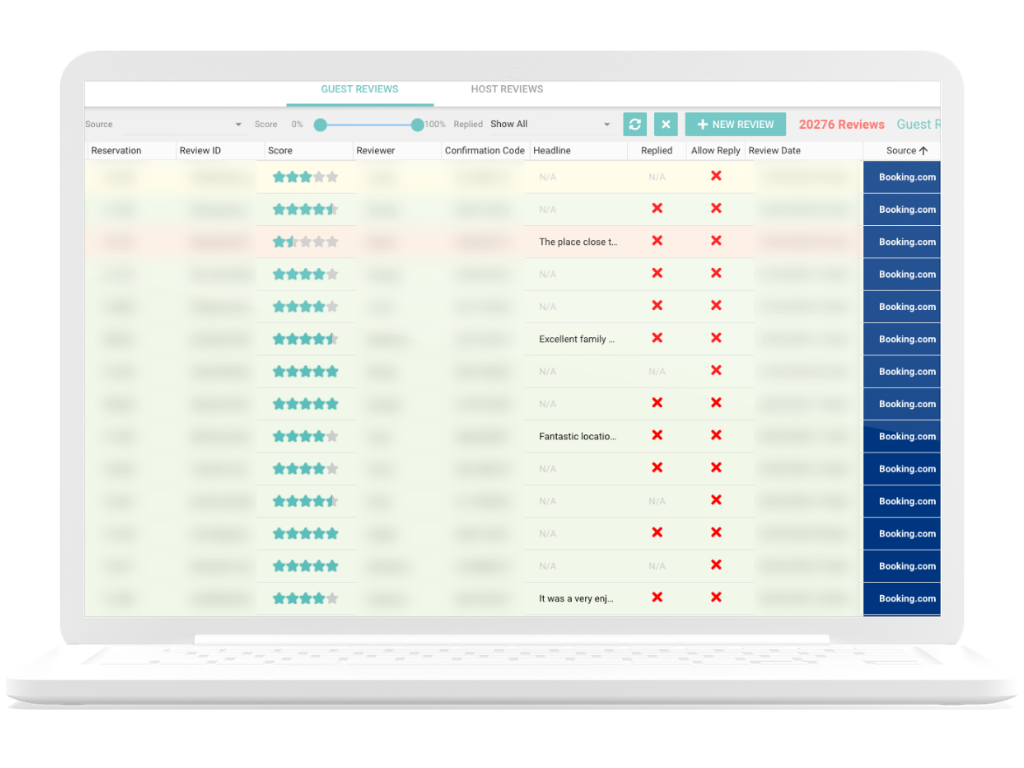The height and width of the screenshot is (768, 1024).
Task: Open the Replied Show All dropdown
Action: click(x=550, y=124)
